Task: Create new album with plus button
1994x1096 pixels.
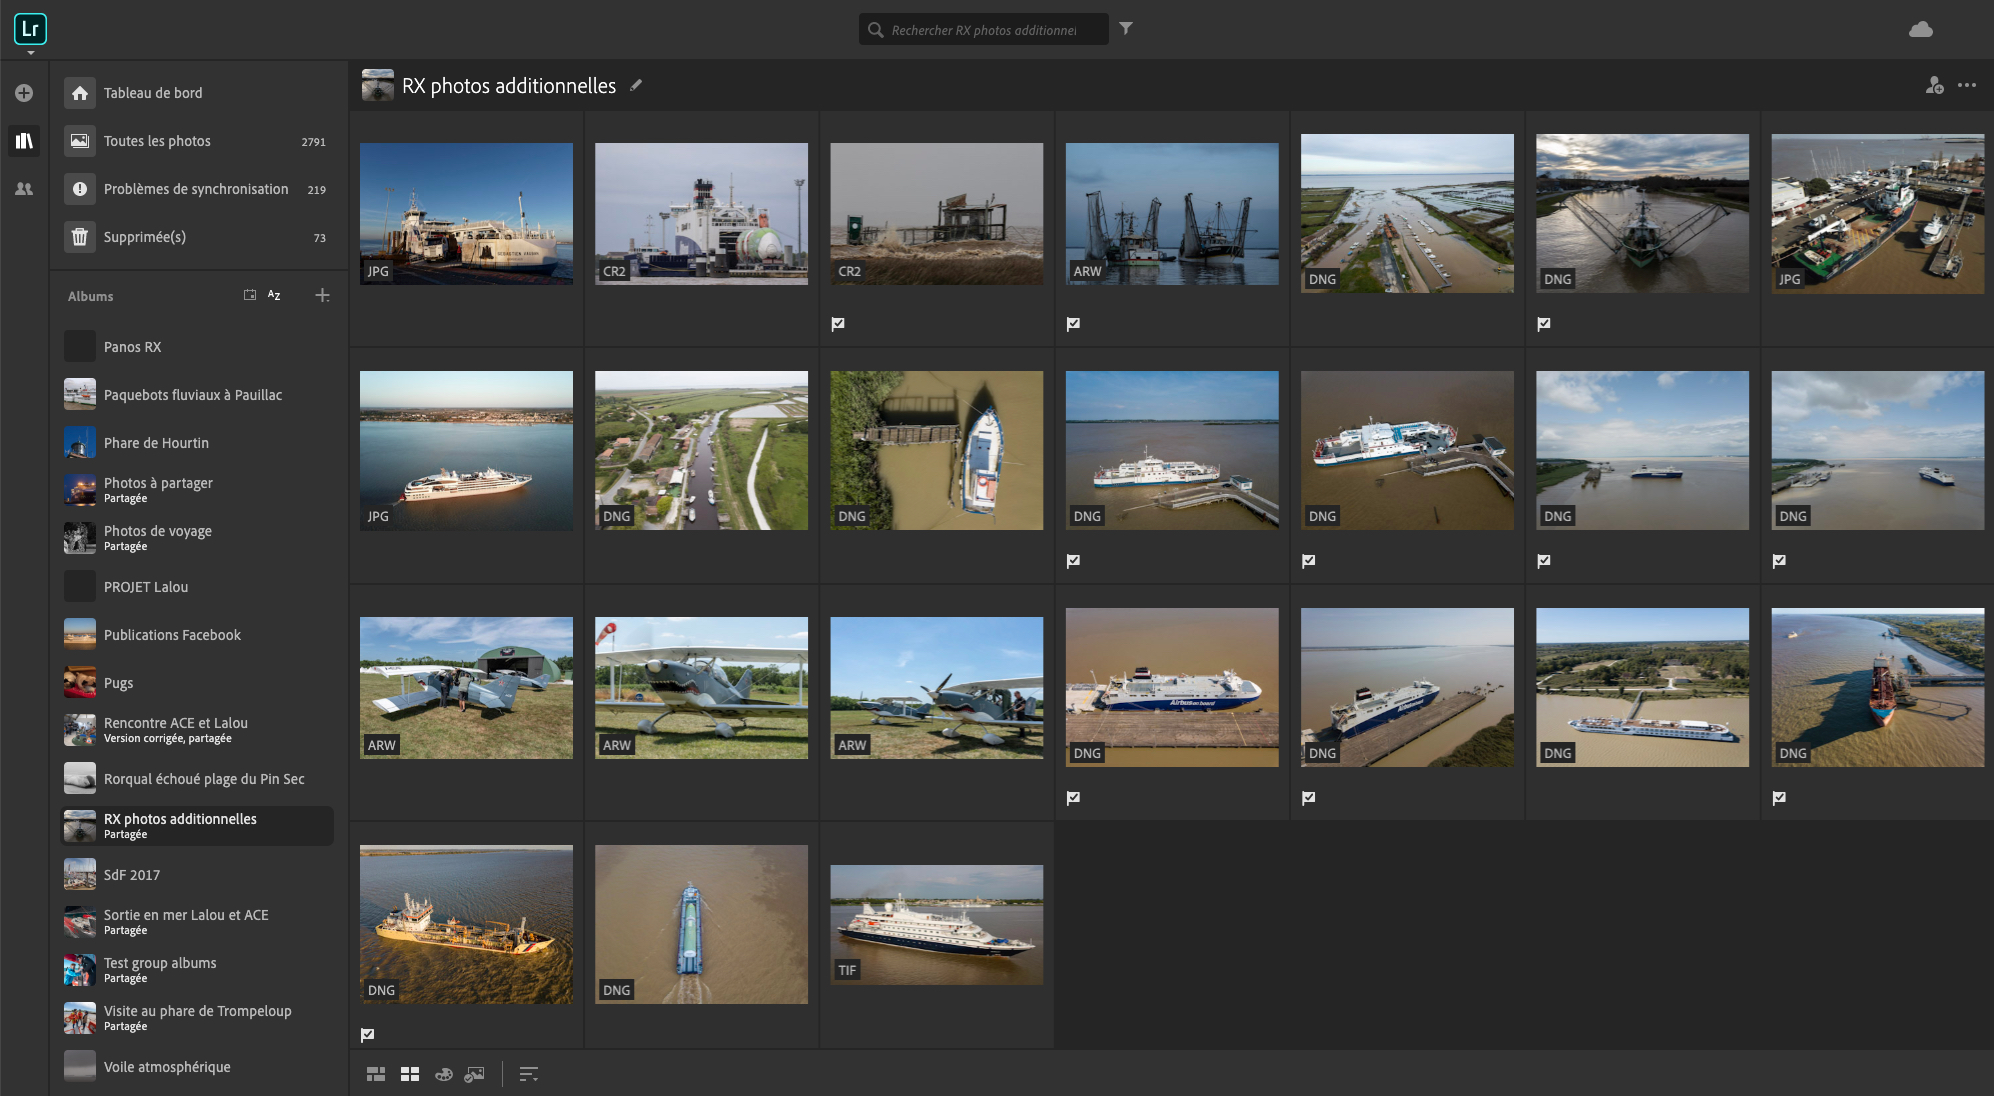Action: [322, 295]
